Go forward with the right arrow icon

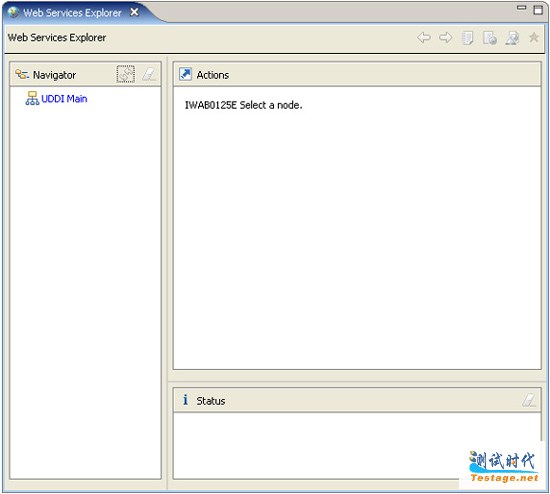point(445,38)
